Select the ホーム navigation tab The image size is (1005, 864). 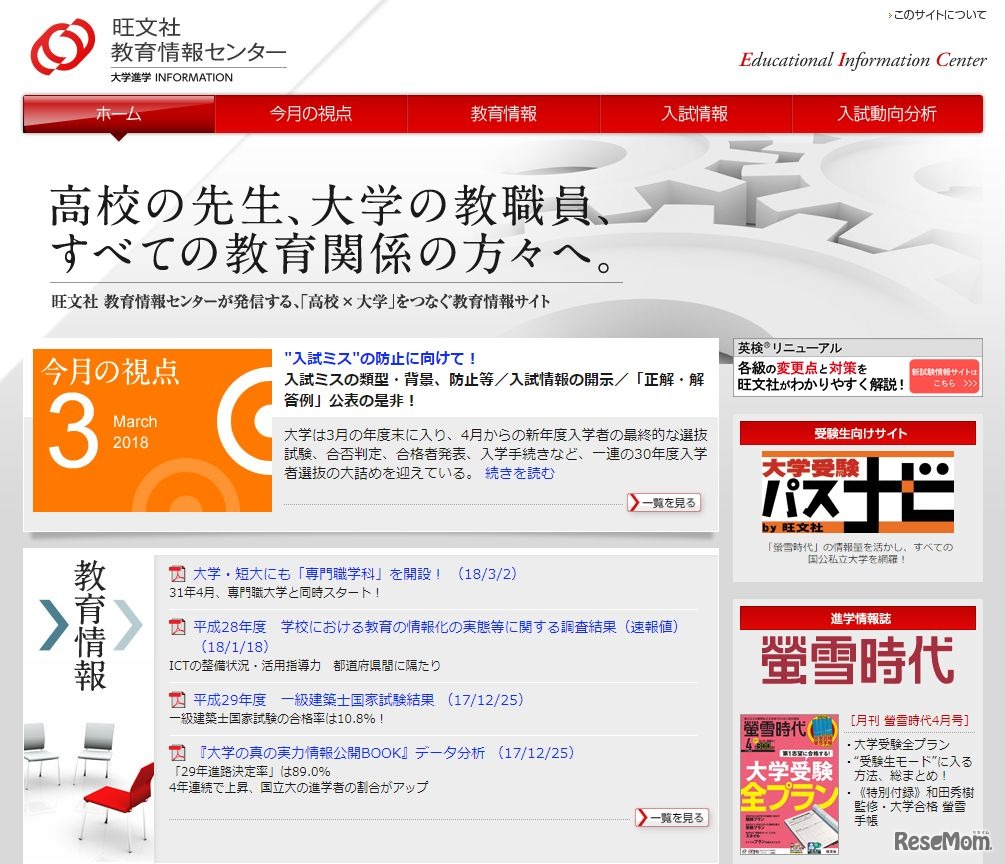(119, 114)
